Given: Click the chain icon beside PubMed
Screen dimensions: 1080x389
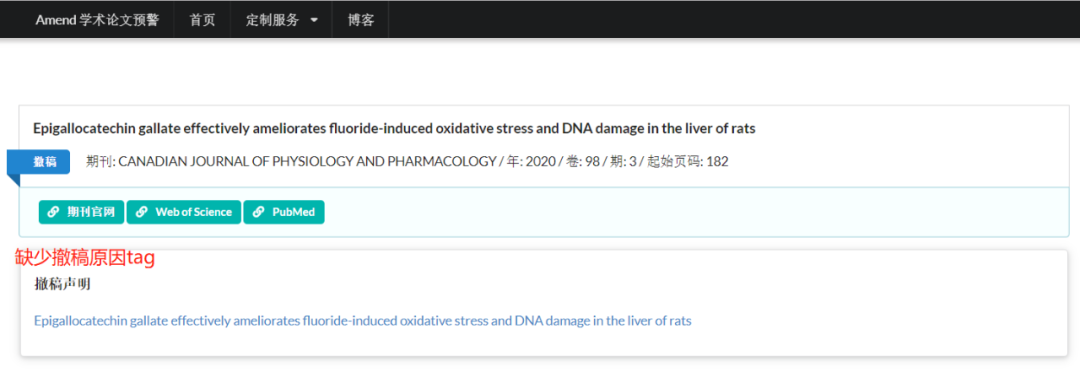Looking at the screenshot, I should 258,212.
